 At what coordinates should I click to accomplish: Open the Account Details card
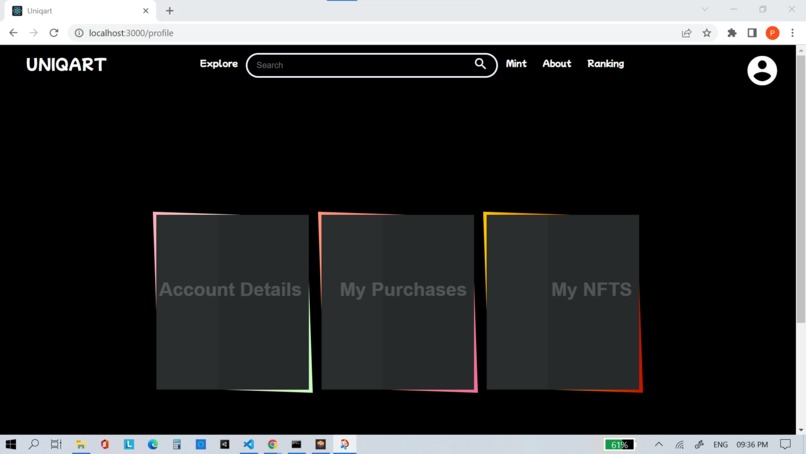point(232,302)
